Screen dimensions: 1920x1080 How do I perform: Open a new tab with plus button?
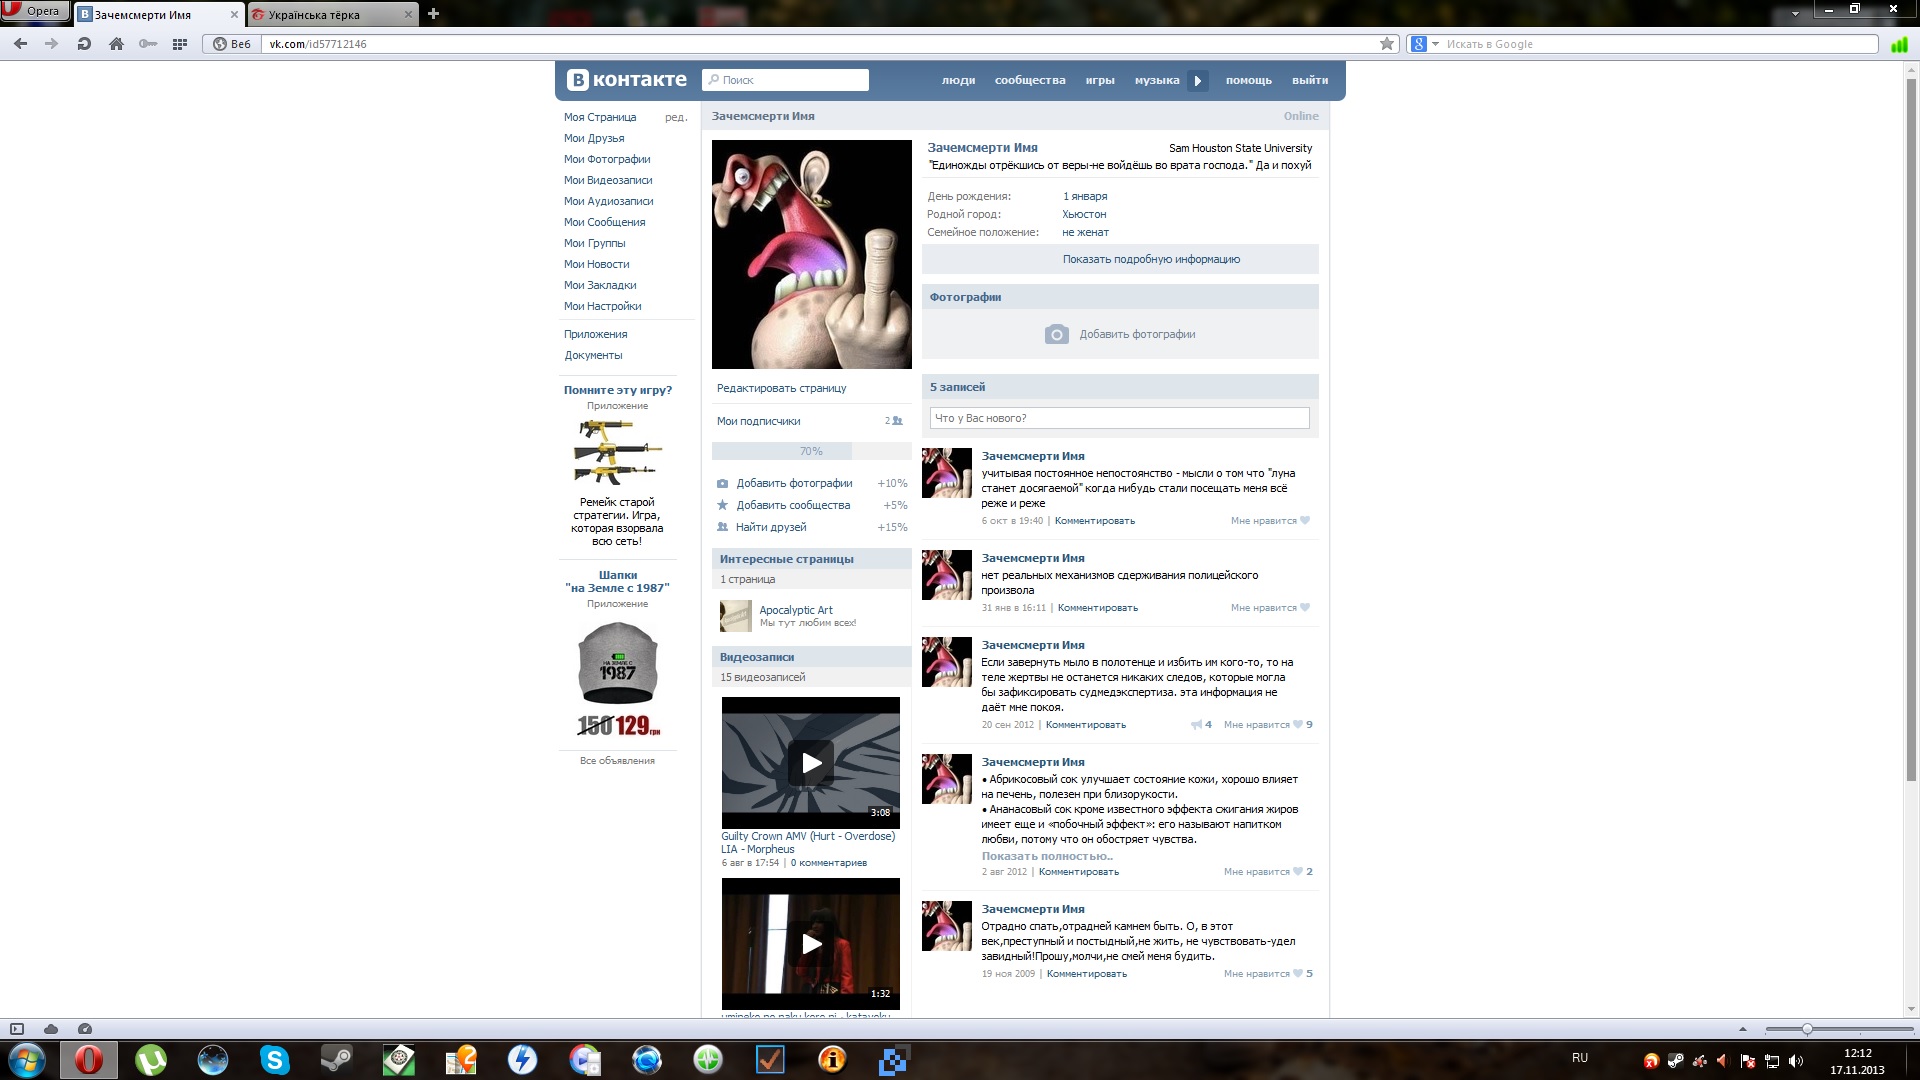pos(433,14)
